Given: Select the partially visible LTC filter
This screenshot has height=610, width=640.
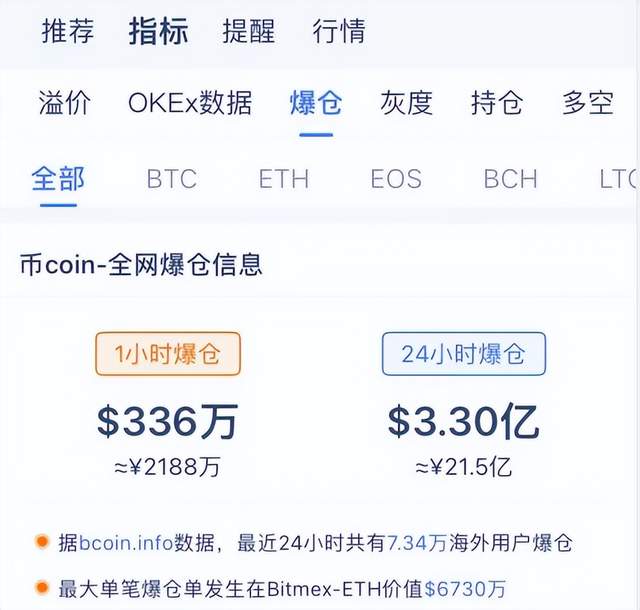Looking at the screenshot, I should (619, 179).
